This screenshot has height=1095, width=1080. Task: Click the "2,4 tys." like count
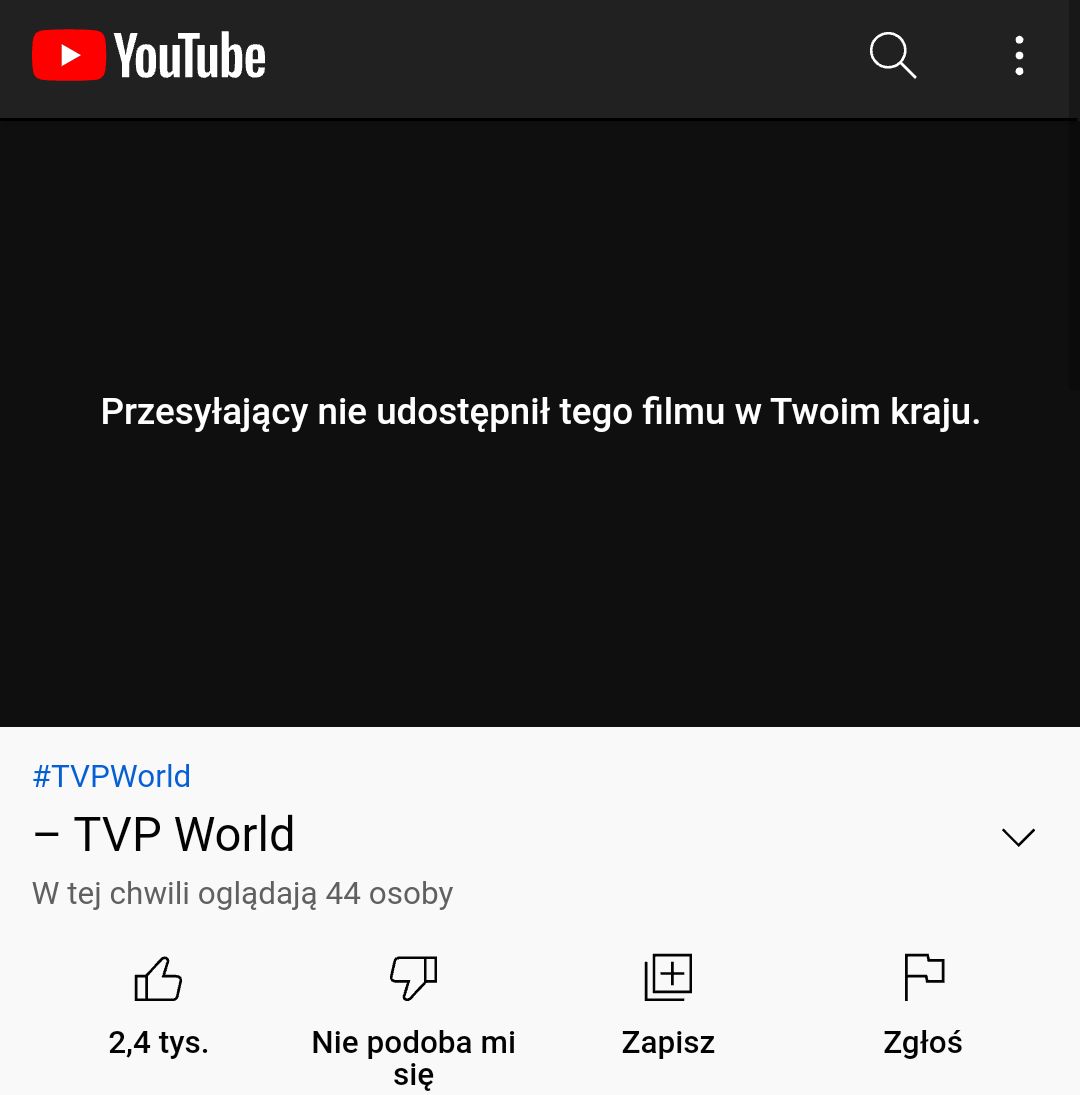click(x=158, y=1043)
